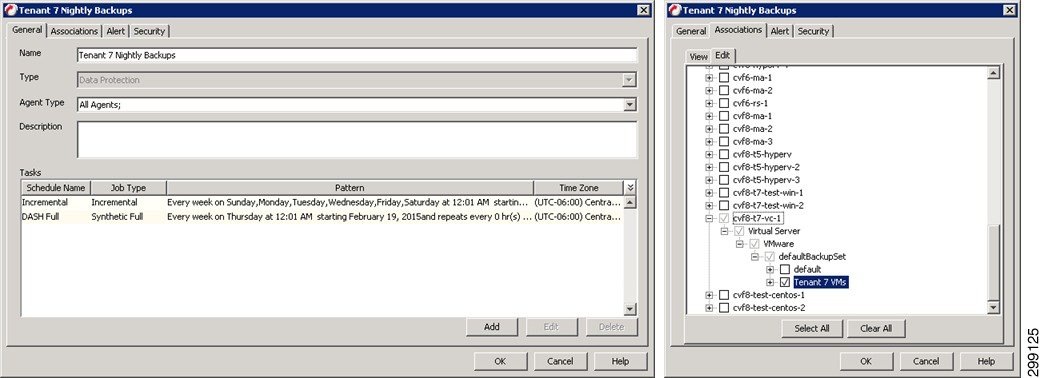This screenshot has width=1040, height=378.
Task: Expand the cvf8-t7-test-win-2 node
Action: [x=709, y=206]
